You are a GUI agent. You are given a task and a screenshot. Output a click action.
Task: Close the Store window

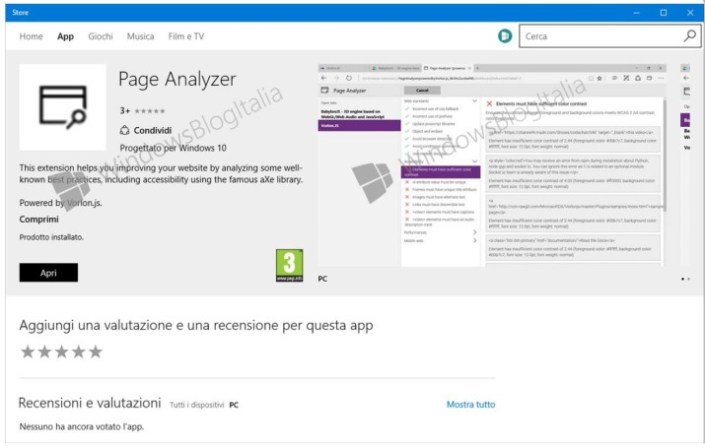pos(690,13)
